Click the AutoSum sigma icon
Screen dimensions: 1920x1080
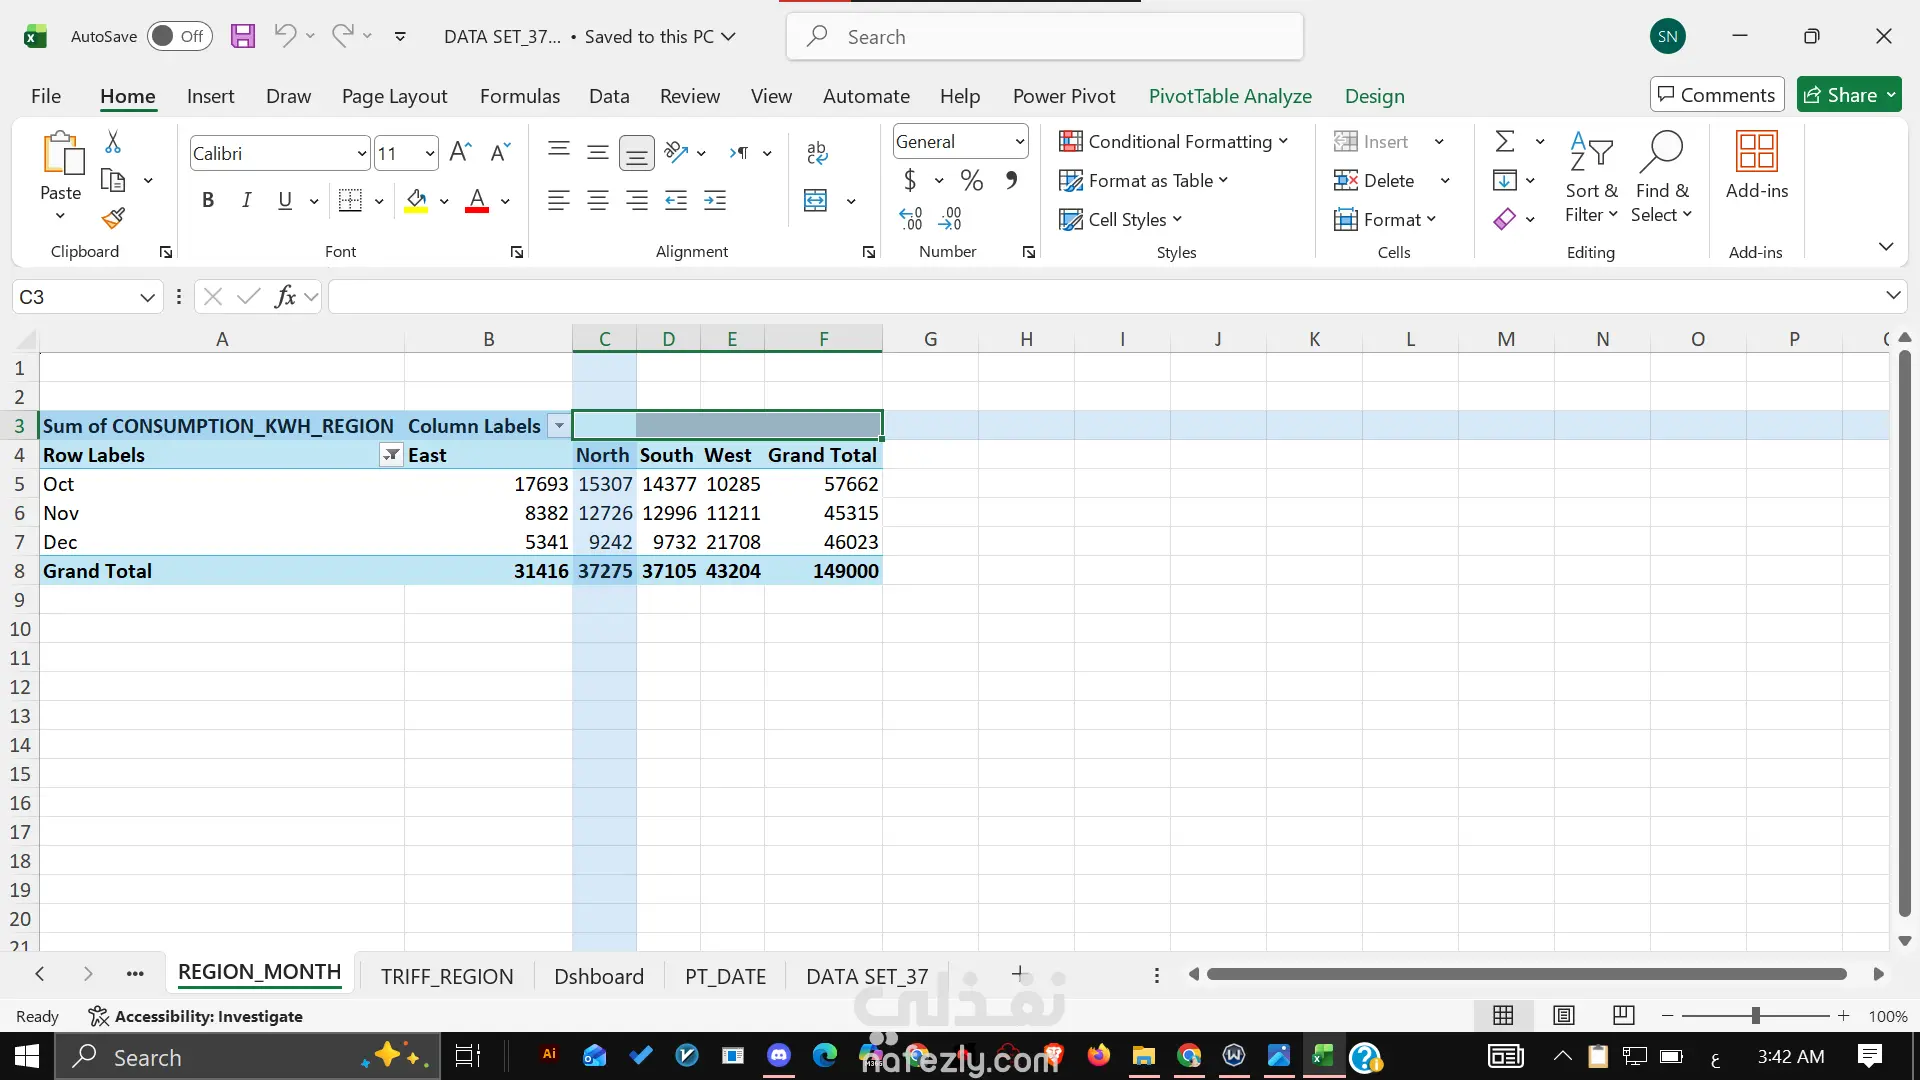[x=1505, y=141]
